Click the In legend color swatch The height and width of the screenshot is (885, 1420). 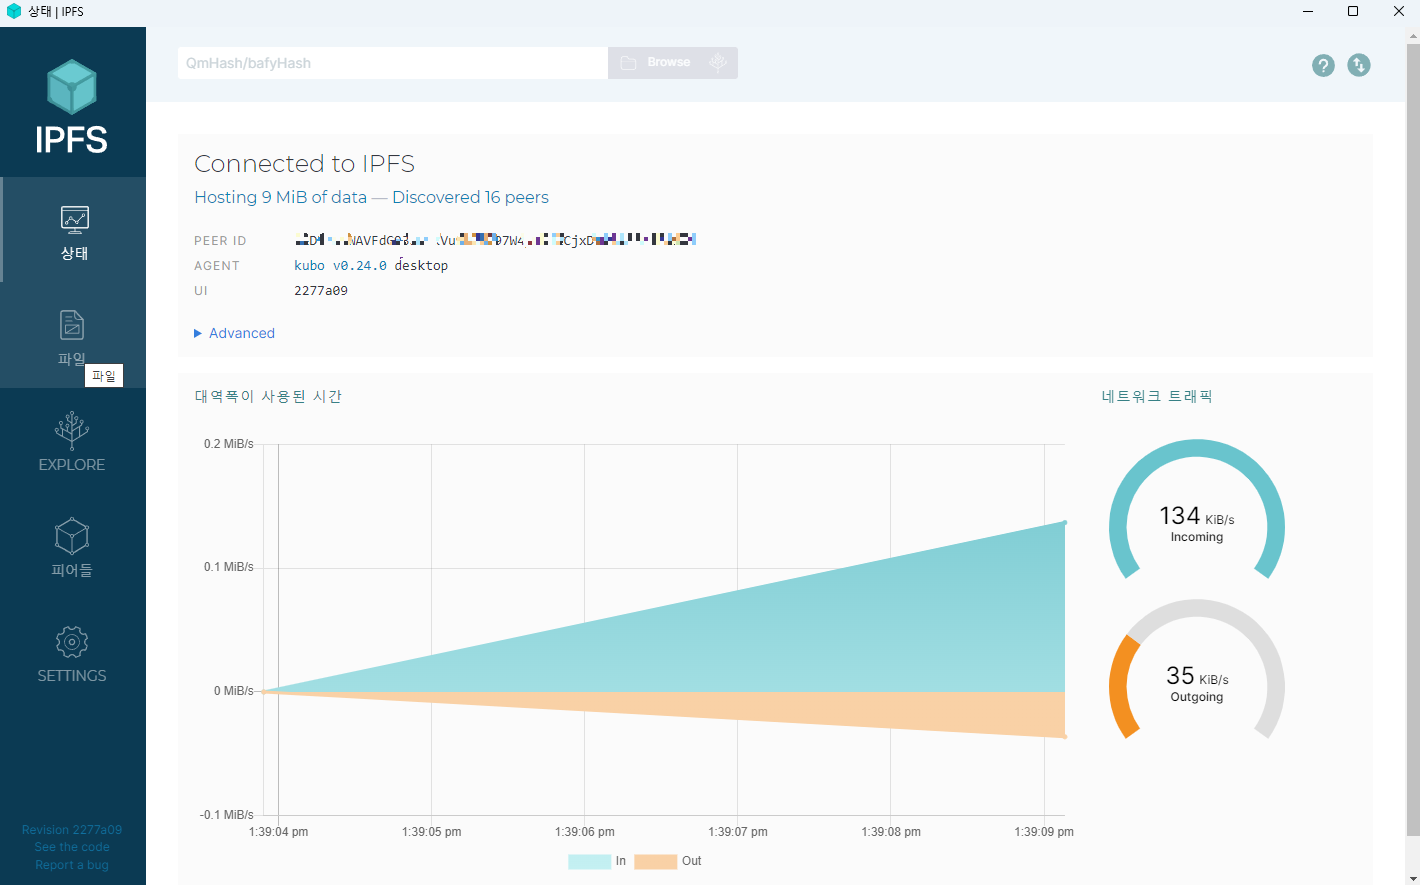[x=589, y=861]
